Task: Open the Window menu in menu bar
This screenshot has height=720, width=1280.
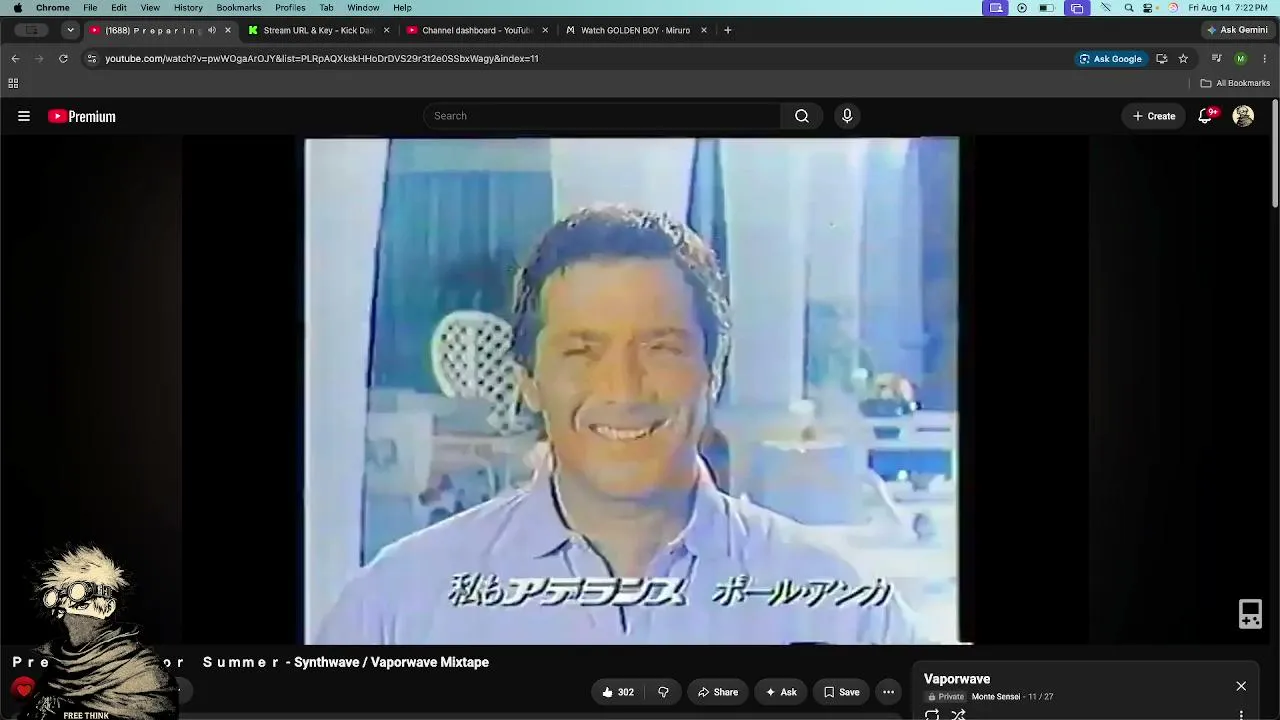Action: pos(363,8)
